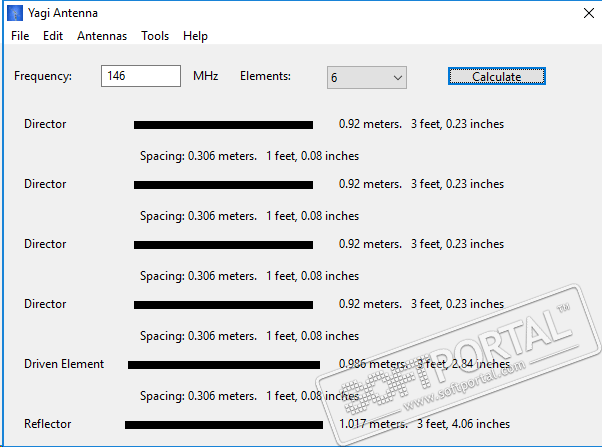Image resolution: width=602 pixels, height=447 pixels.
Task: Click the Elements: label
Action: [265, 76]
